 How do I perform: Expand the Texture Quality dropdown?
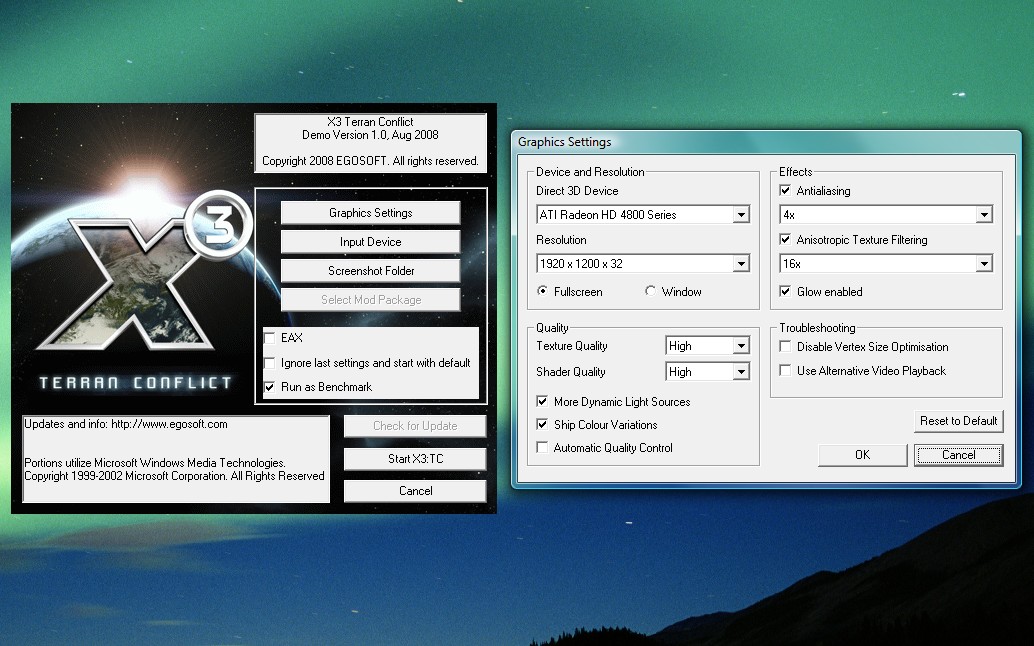pos(708,346)
